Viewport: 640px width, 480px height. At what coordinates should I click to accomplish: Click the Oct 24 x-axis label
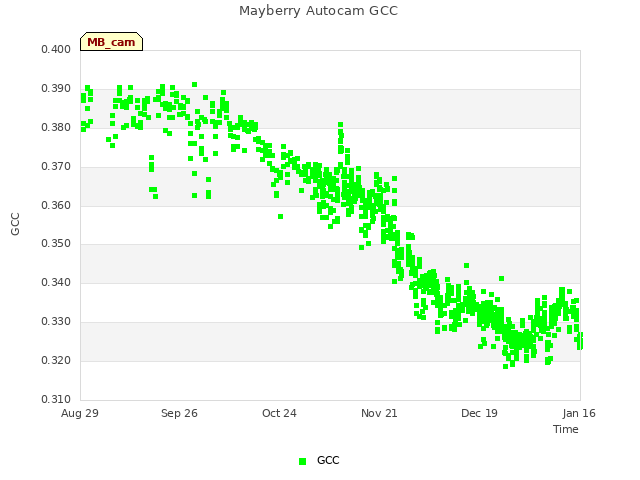[279, 413]
